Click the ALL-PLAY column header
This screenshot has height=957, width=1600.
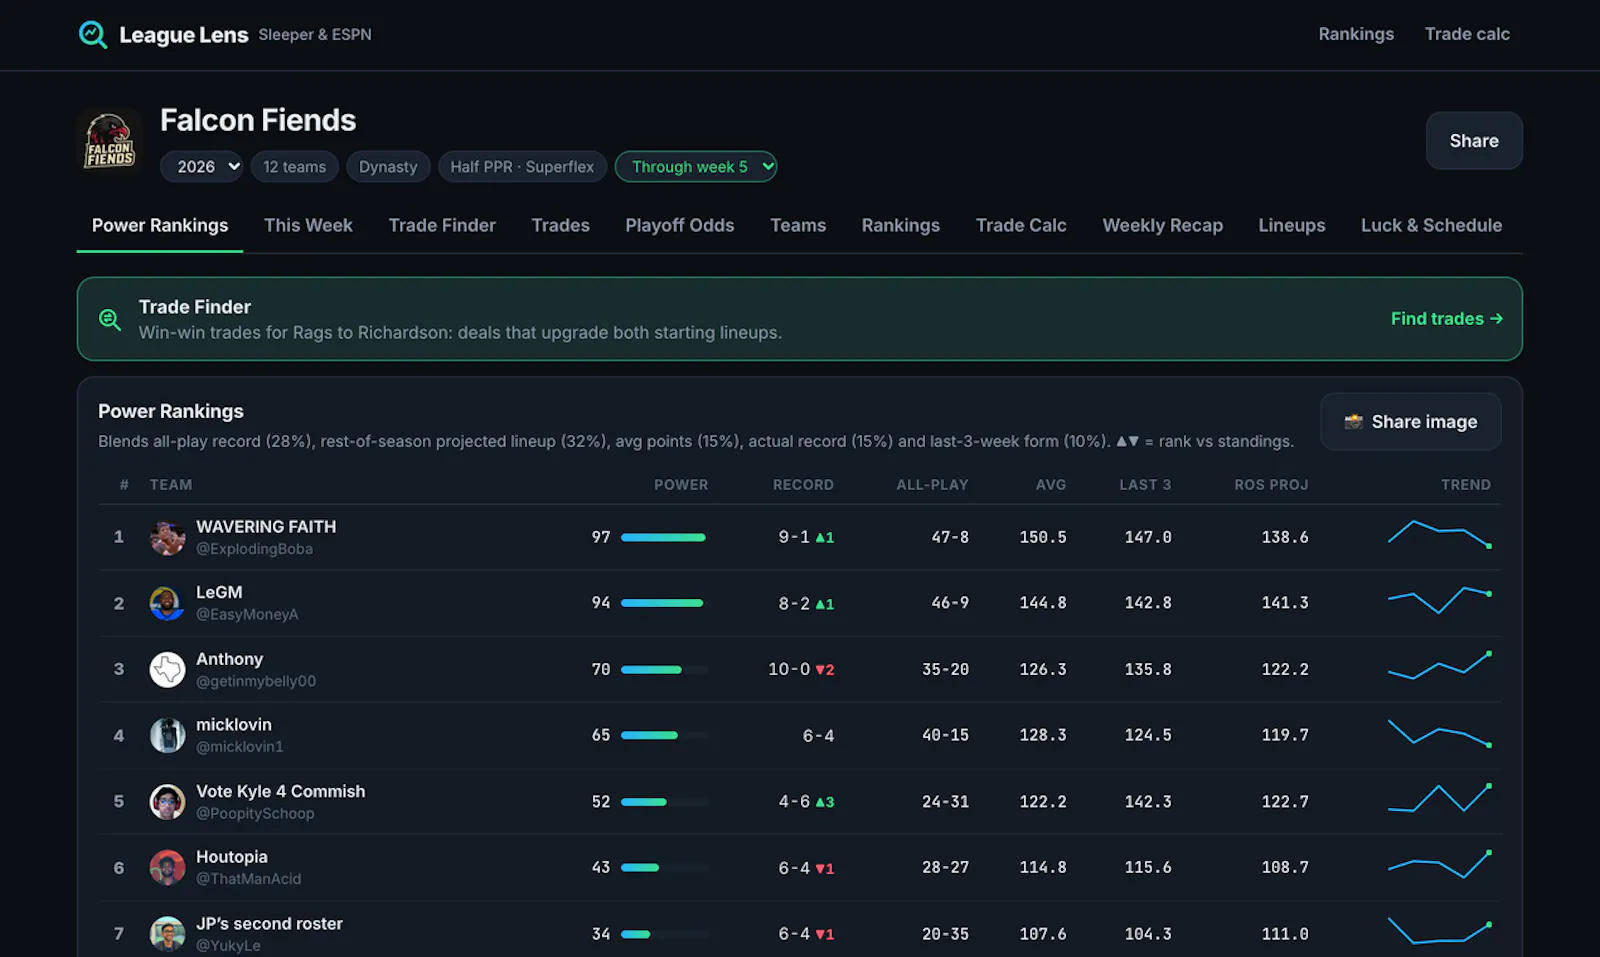coord(932,485)
